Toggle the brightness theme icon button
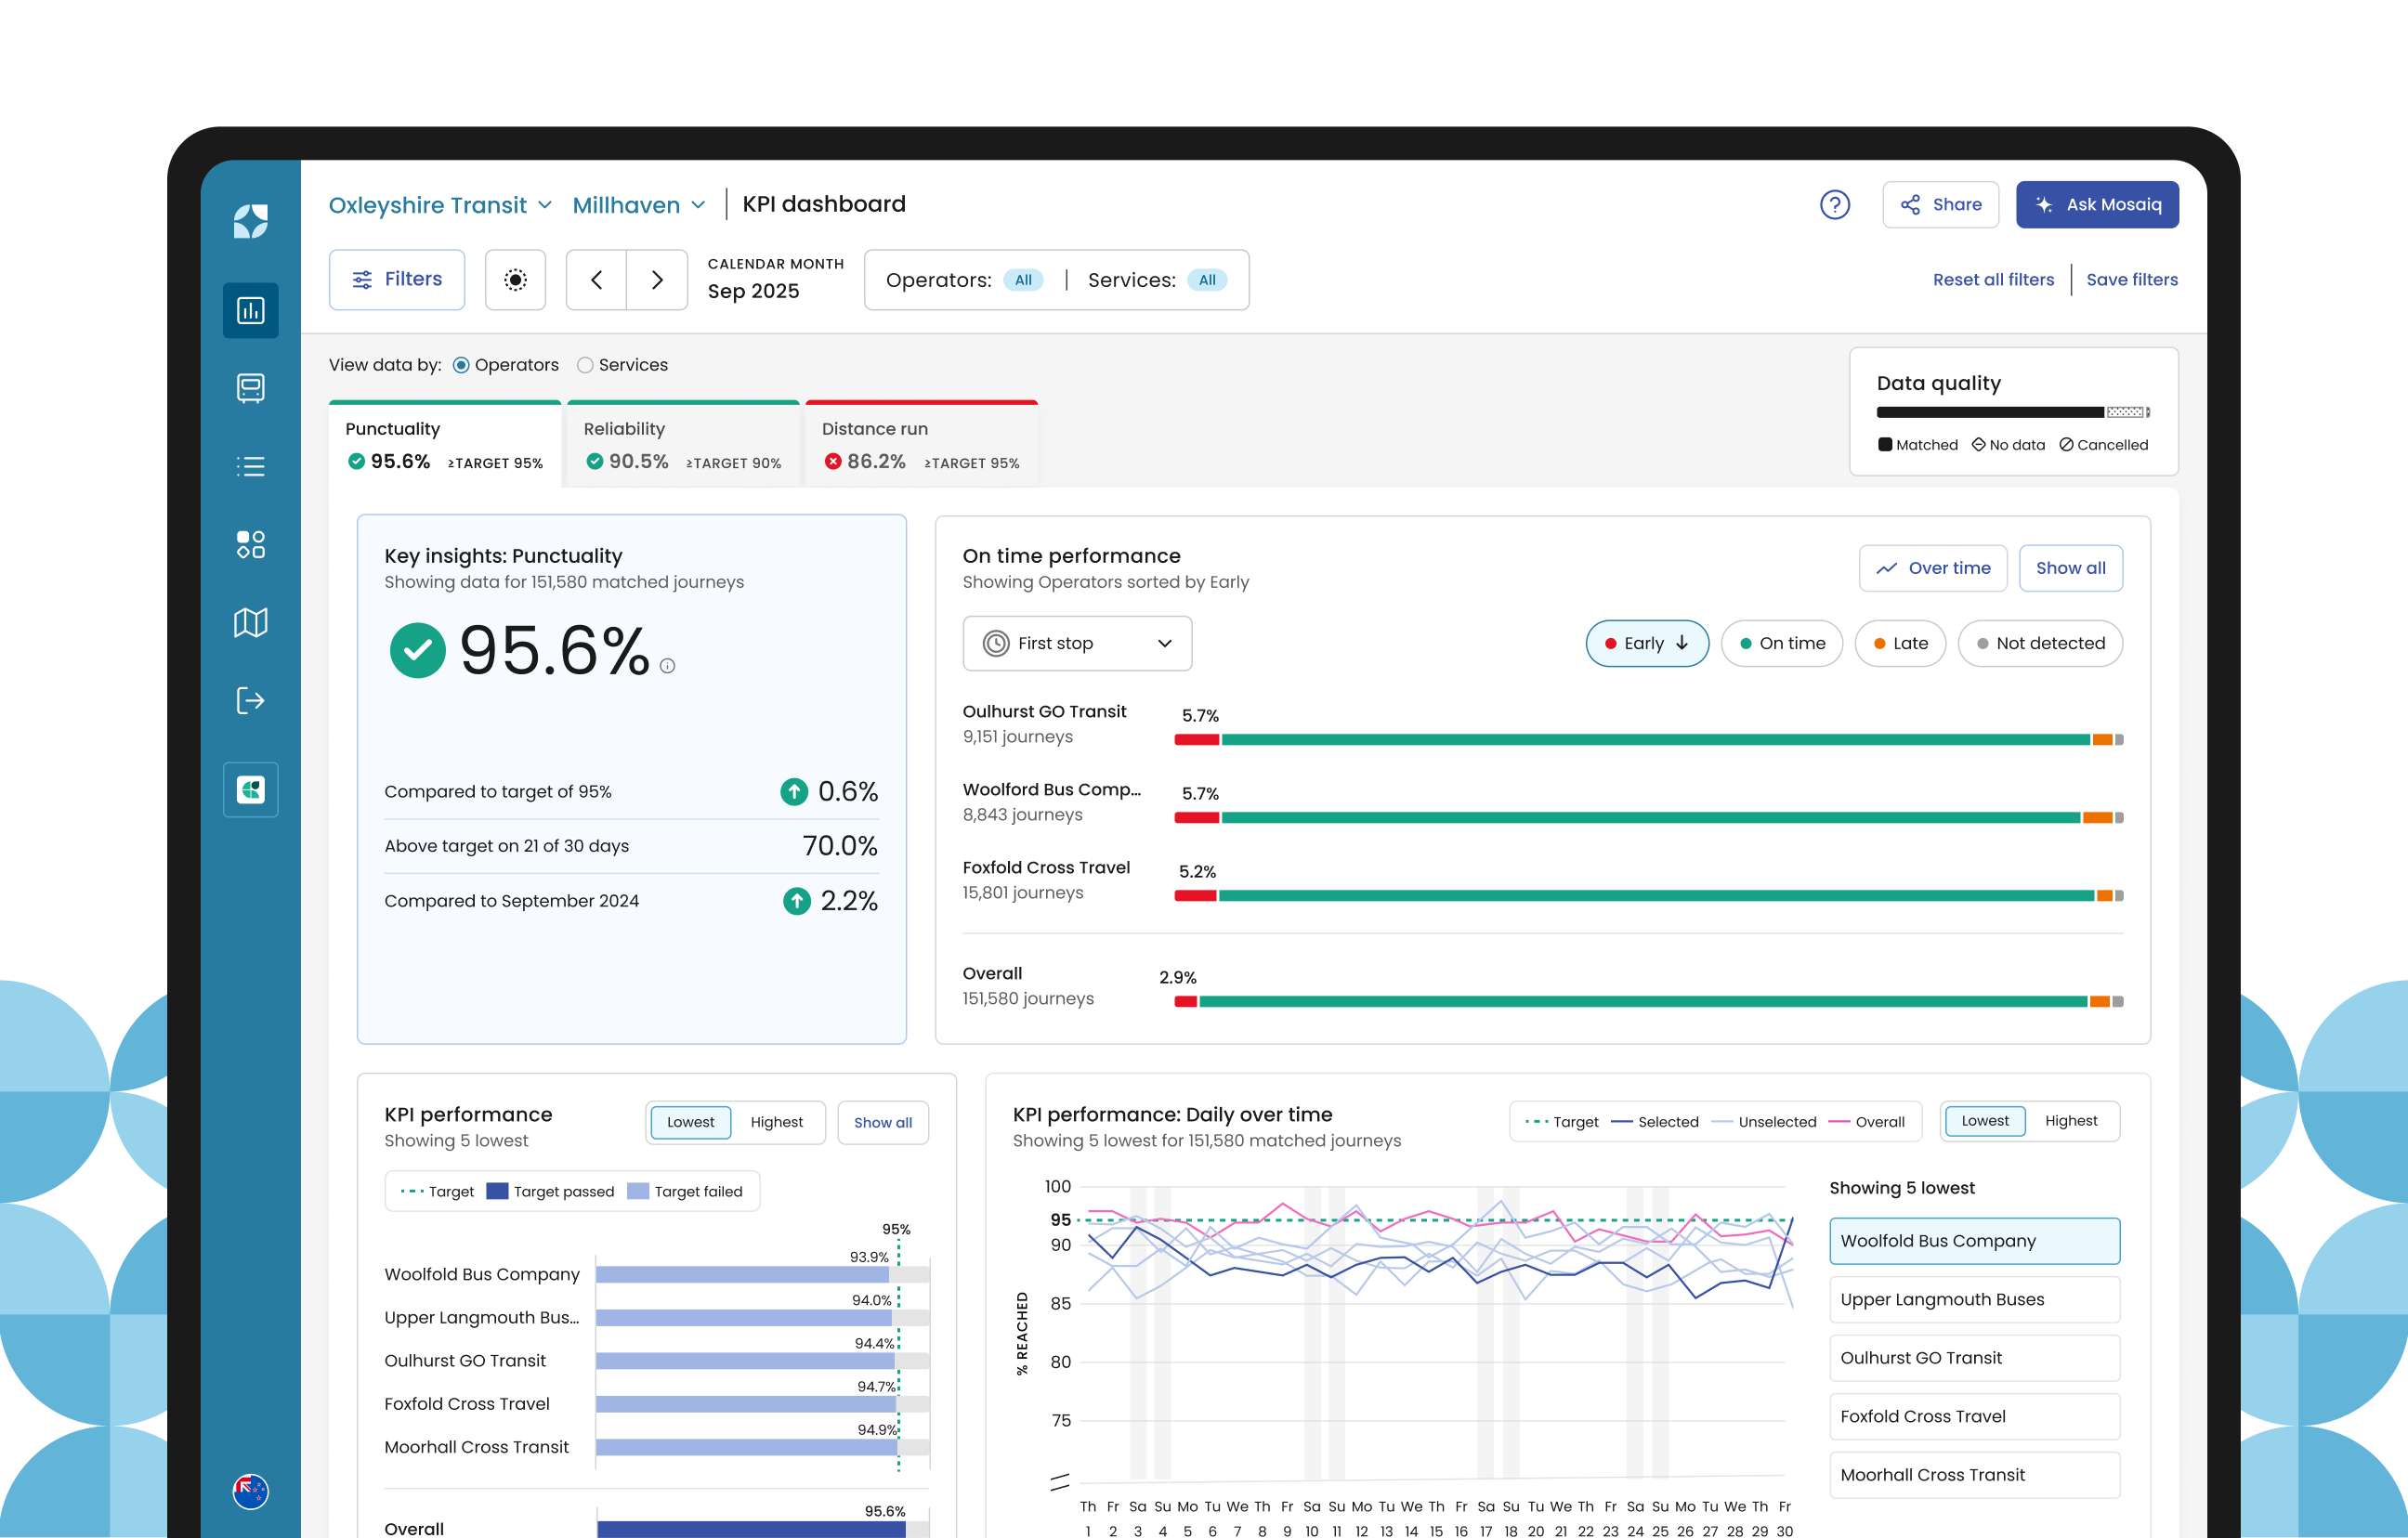Viewport: 2408px width, 1538px height. pos(515,280)
